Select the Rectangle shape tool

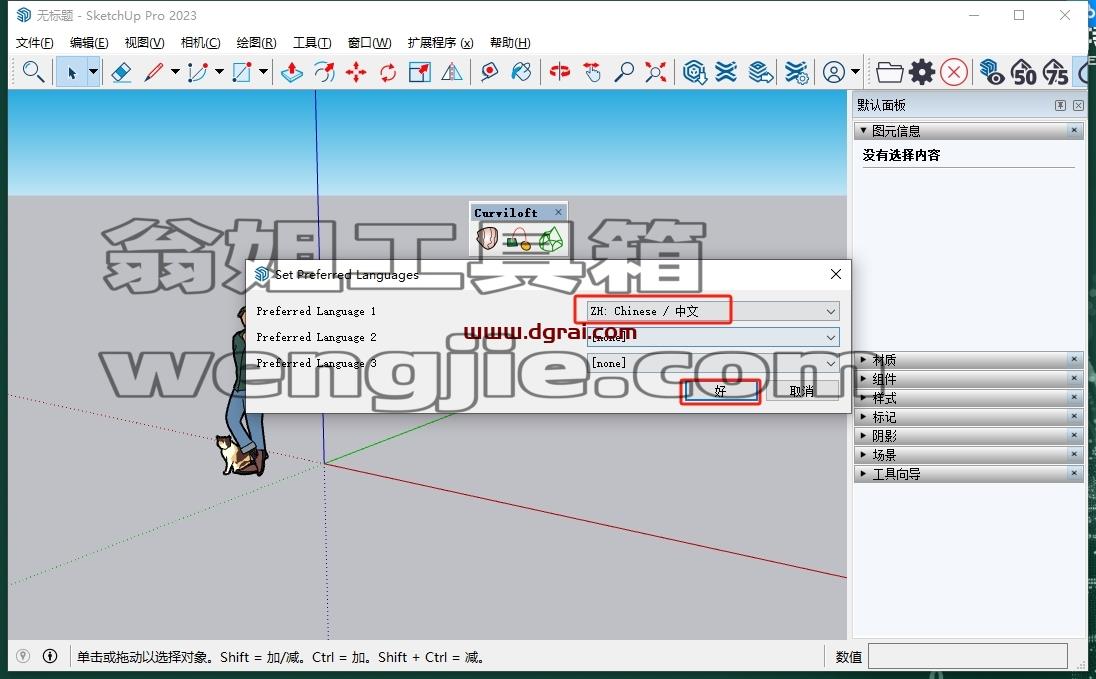point(242,72)
